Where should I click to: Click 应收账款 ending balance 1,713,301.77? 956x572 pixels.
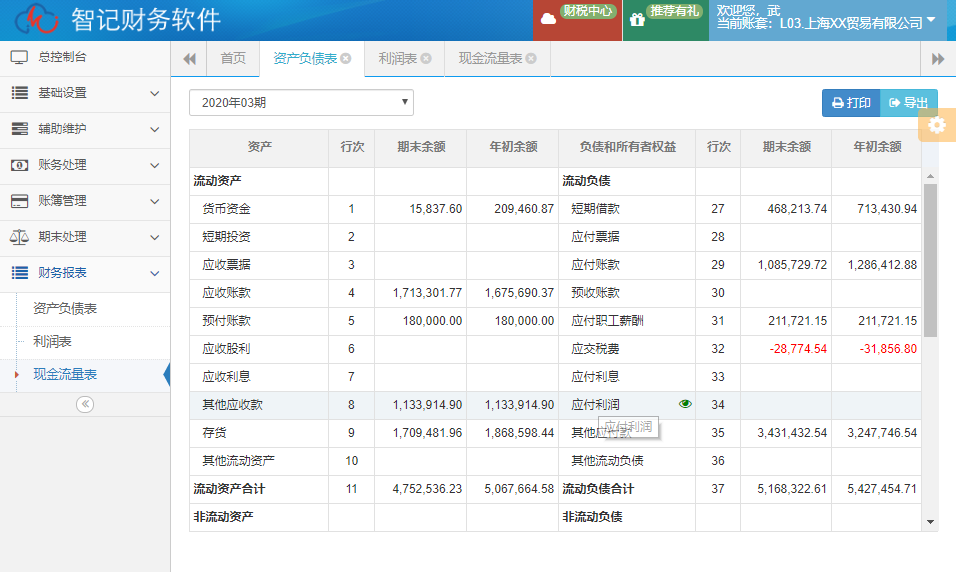[x=427, y=293]
